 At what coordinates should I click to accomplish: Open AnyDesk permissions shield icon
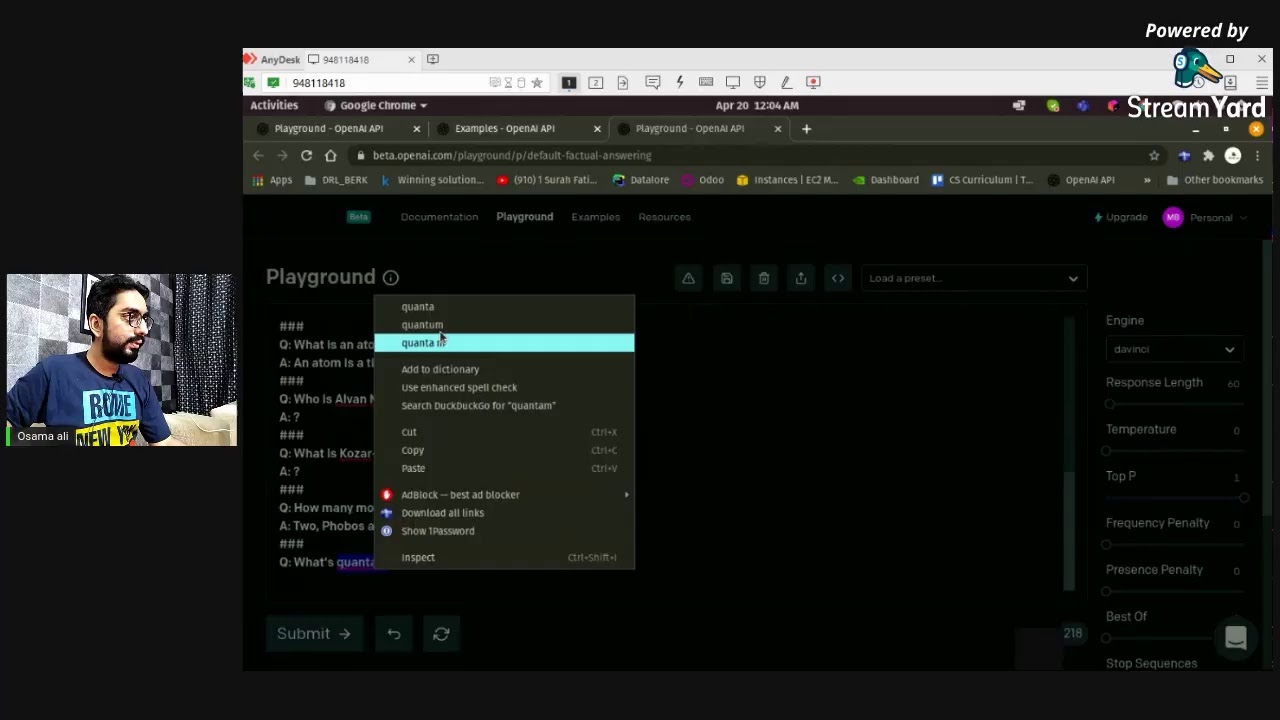[x=760, y=82]
